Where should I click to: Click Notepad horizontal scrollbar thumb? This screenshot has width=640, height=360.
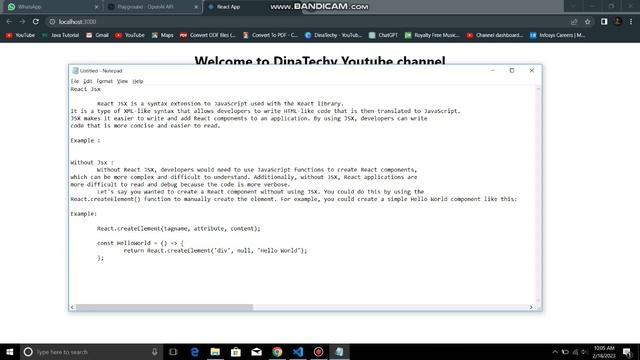(164, 307)
